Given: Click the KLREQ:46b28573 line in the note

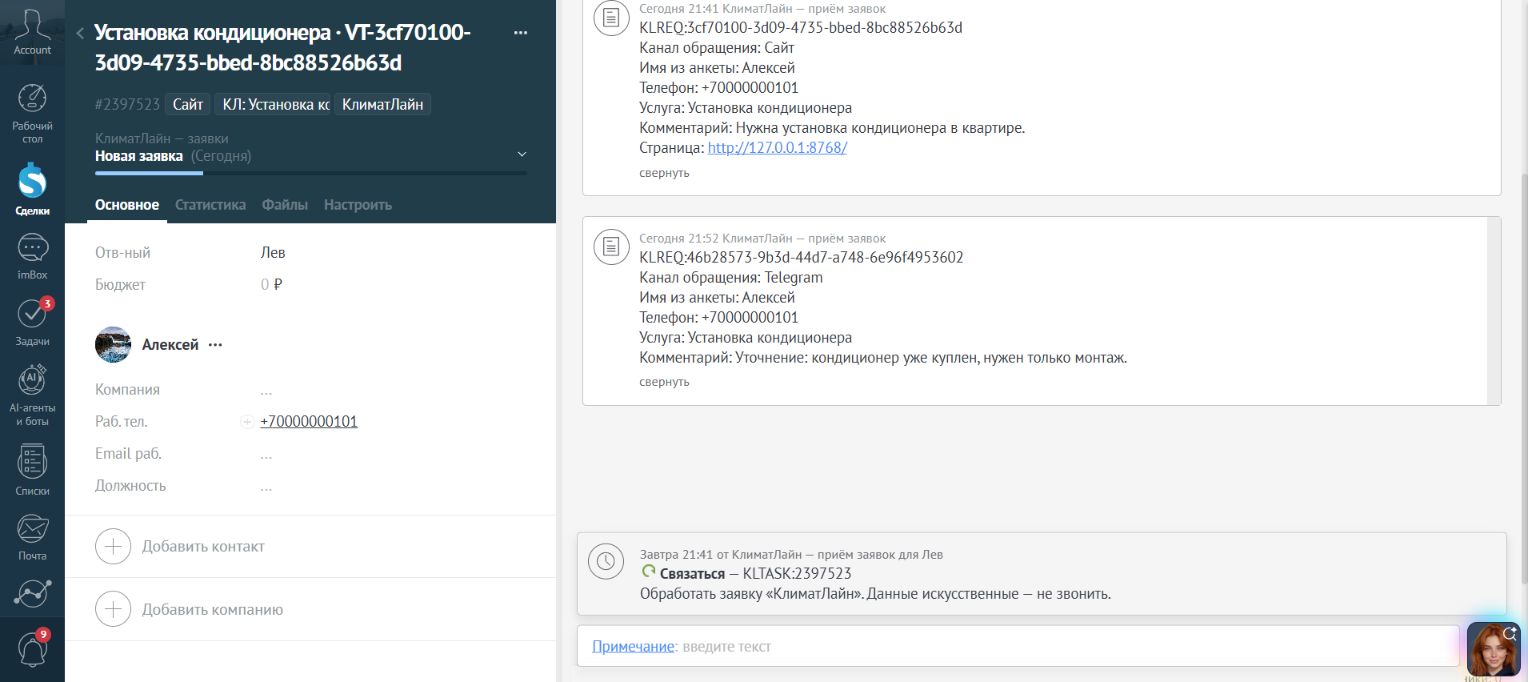Looking at the screenshot, I should click(801, 258).
